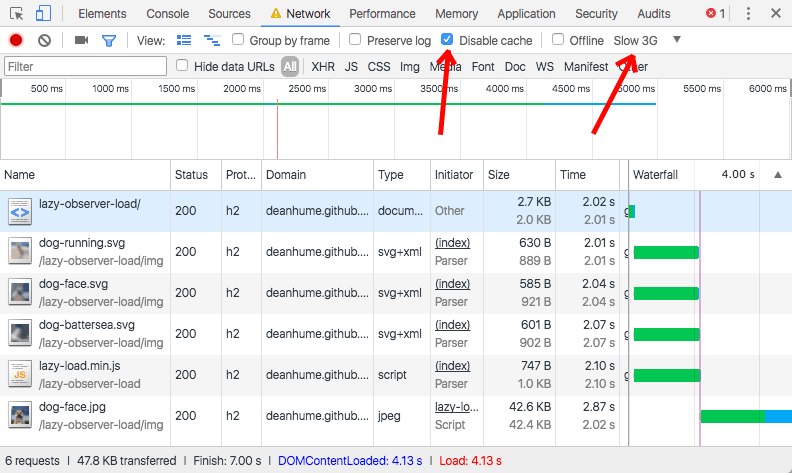The width and height of the screenshot is (792, 473).
Task: Click the red error count badge
Action: pyautogui.click(x=715, y=14)
